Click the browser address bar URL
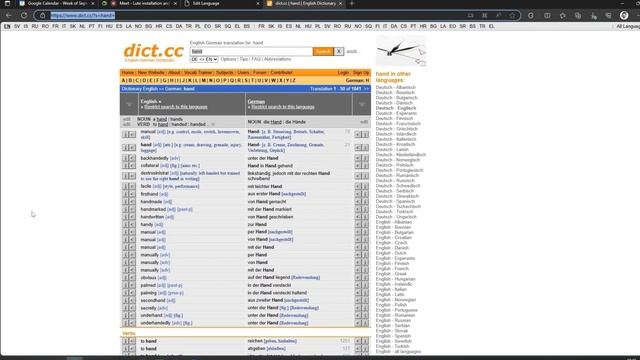640x360 pixels. [x=83, y=16]
